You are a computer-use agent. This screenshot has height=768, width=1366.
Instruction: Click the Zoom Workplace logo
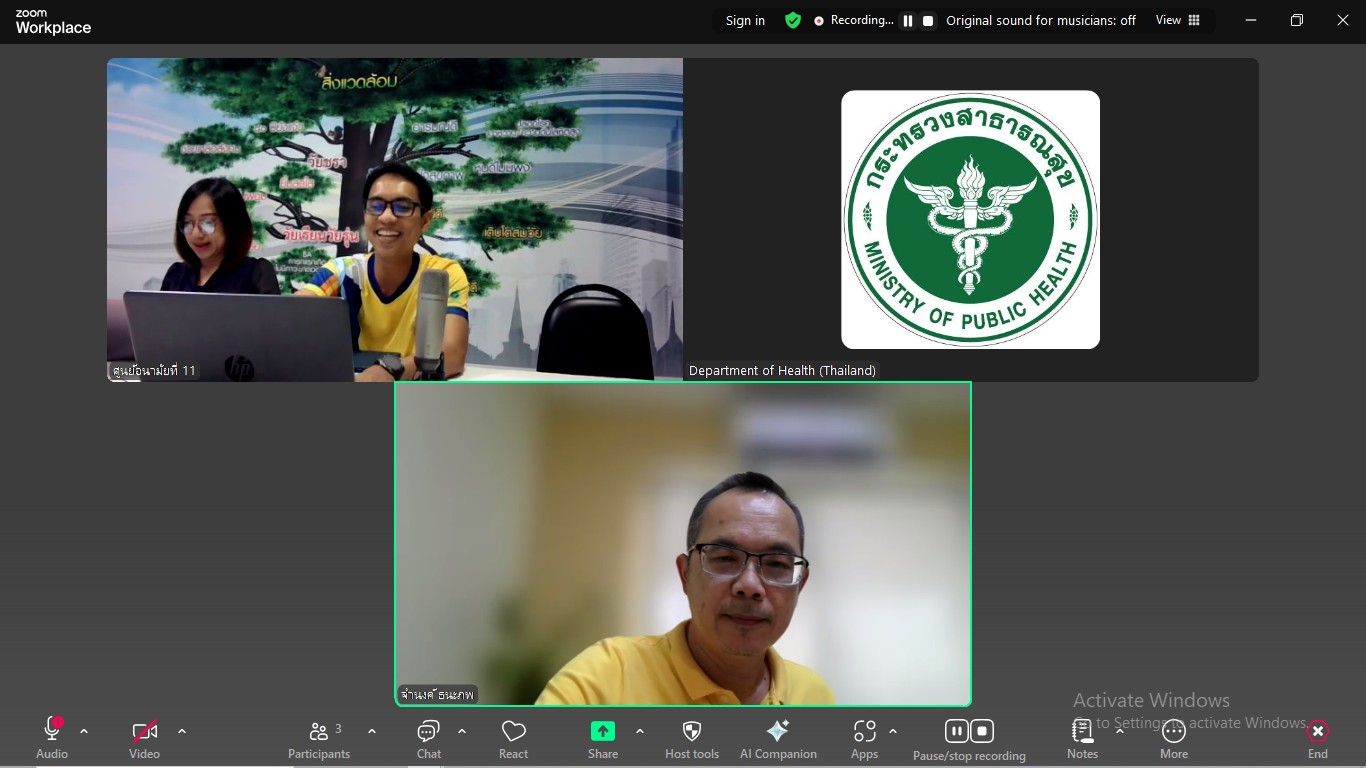point(53,22)
